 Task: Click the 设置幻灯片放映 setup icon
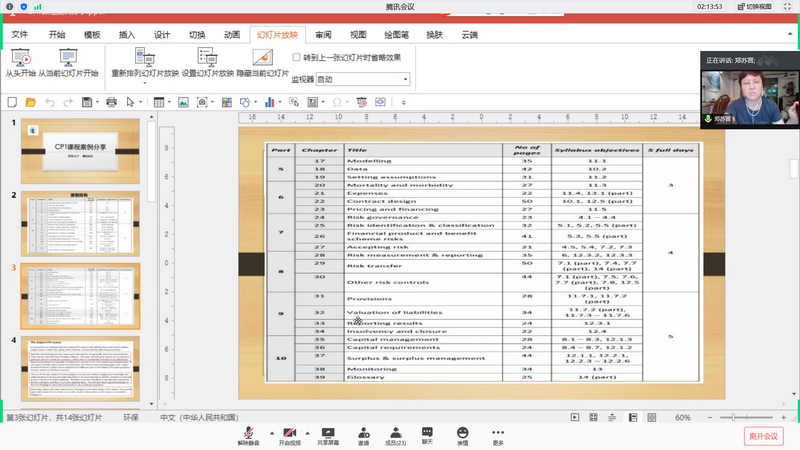208,57
